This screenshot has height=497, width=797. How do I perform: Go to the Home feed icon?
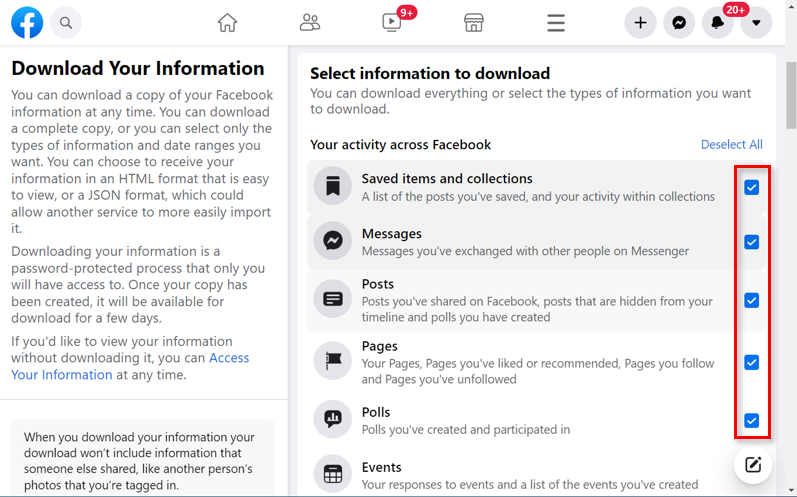227,23
